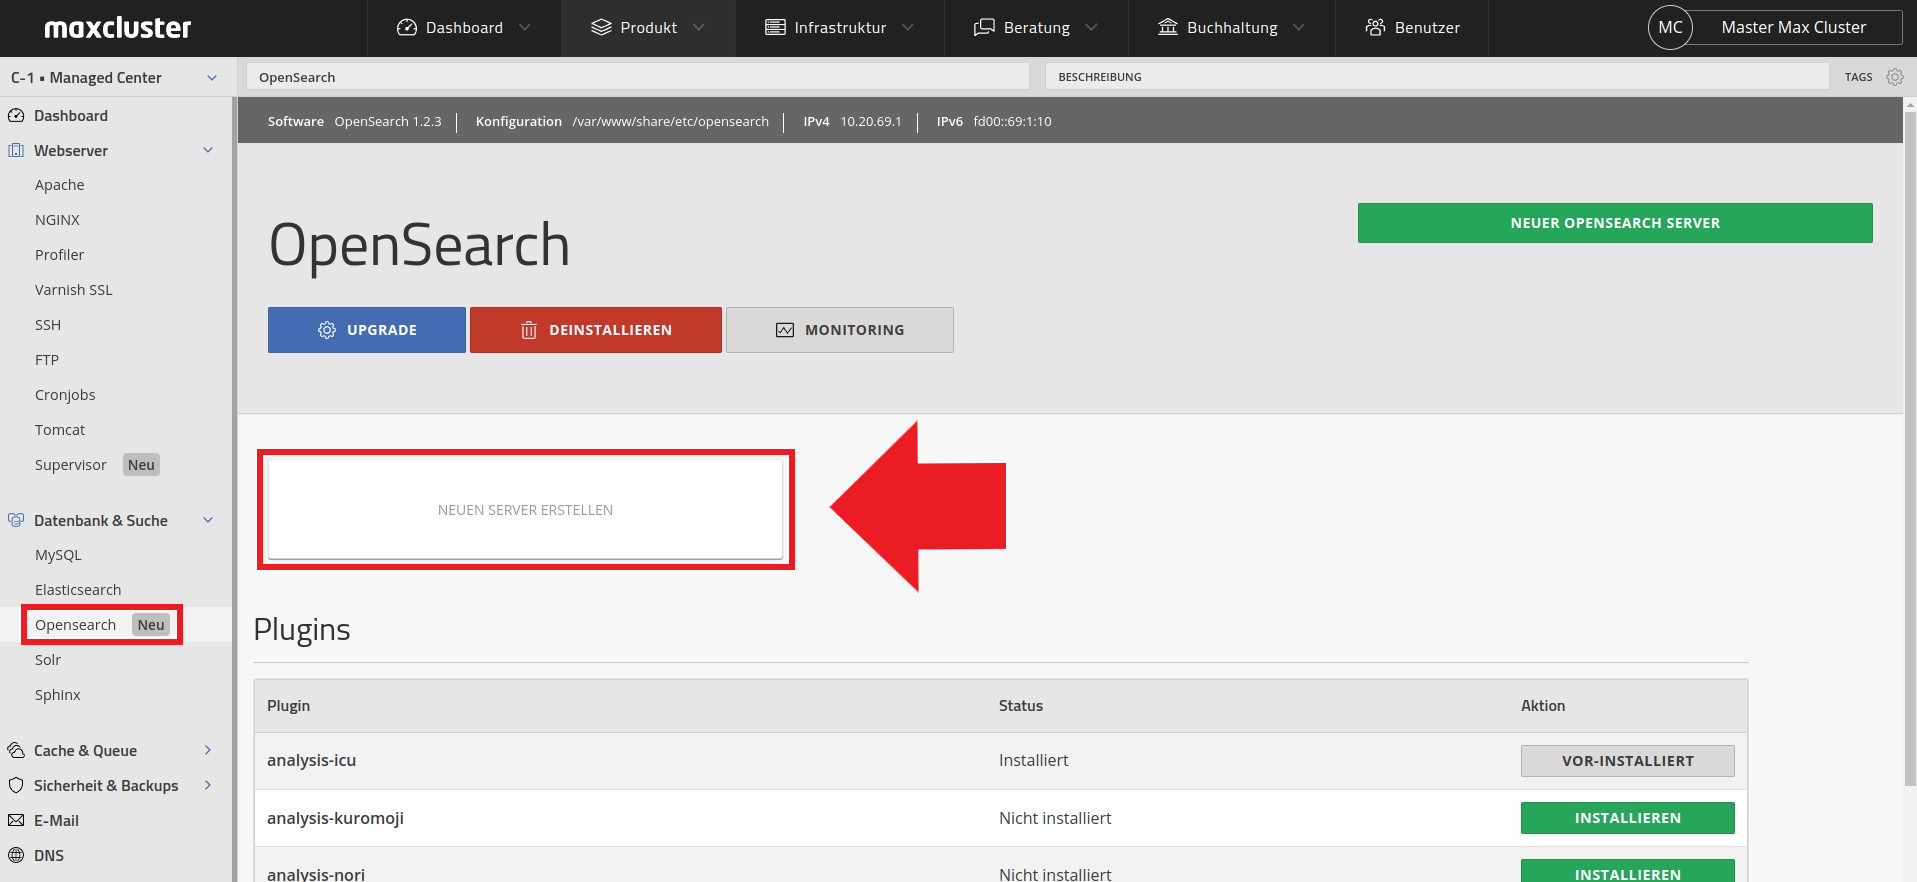Open Cronjobs in the sidebar
1917x882 pixels.
tap(65, 396)
